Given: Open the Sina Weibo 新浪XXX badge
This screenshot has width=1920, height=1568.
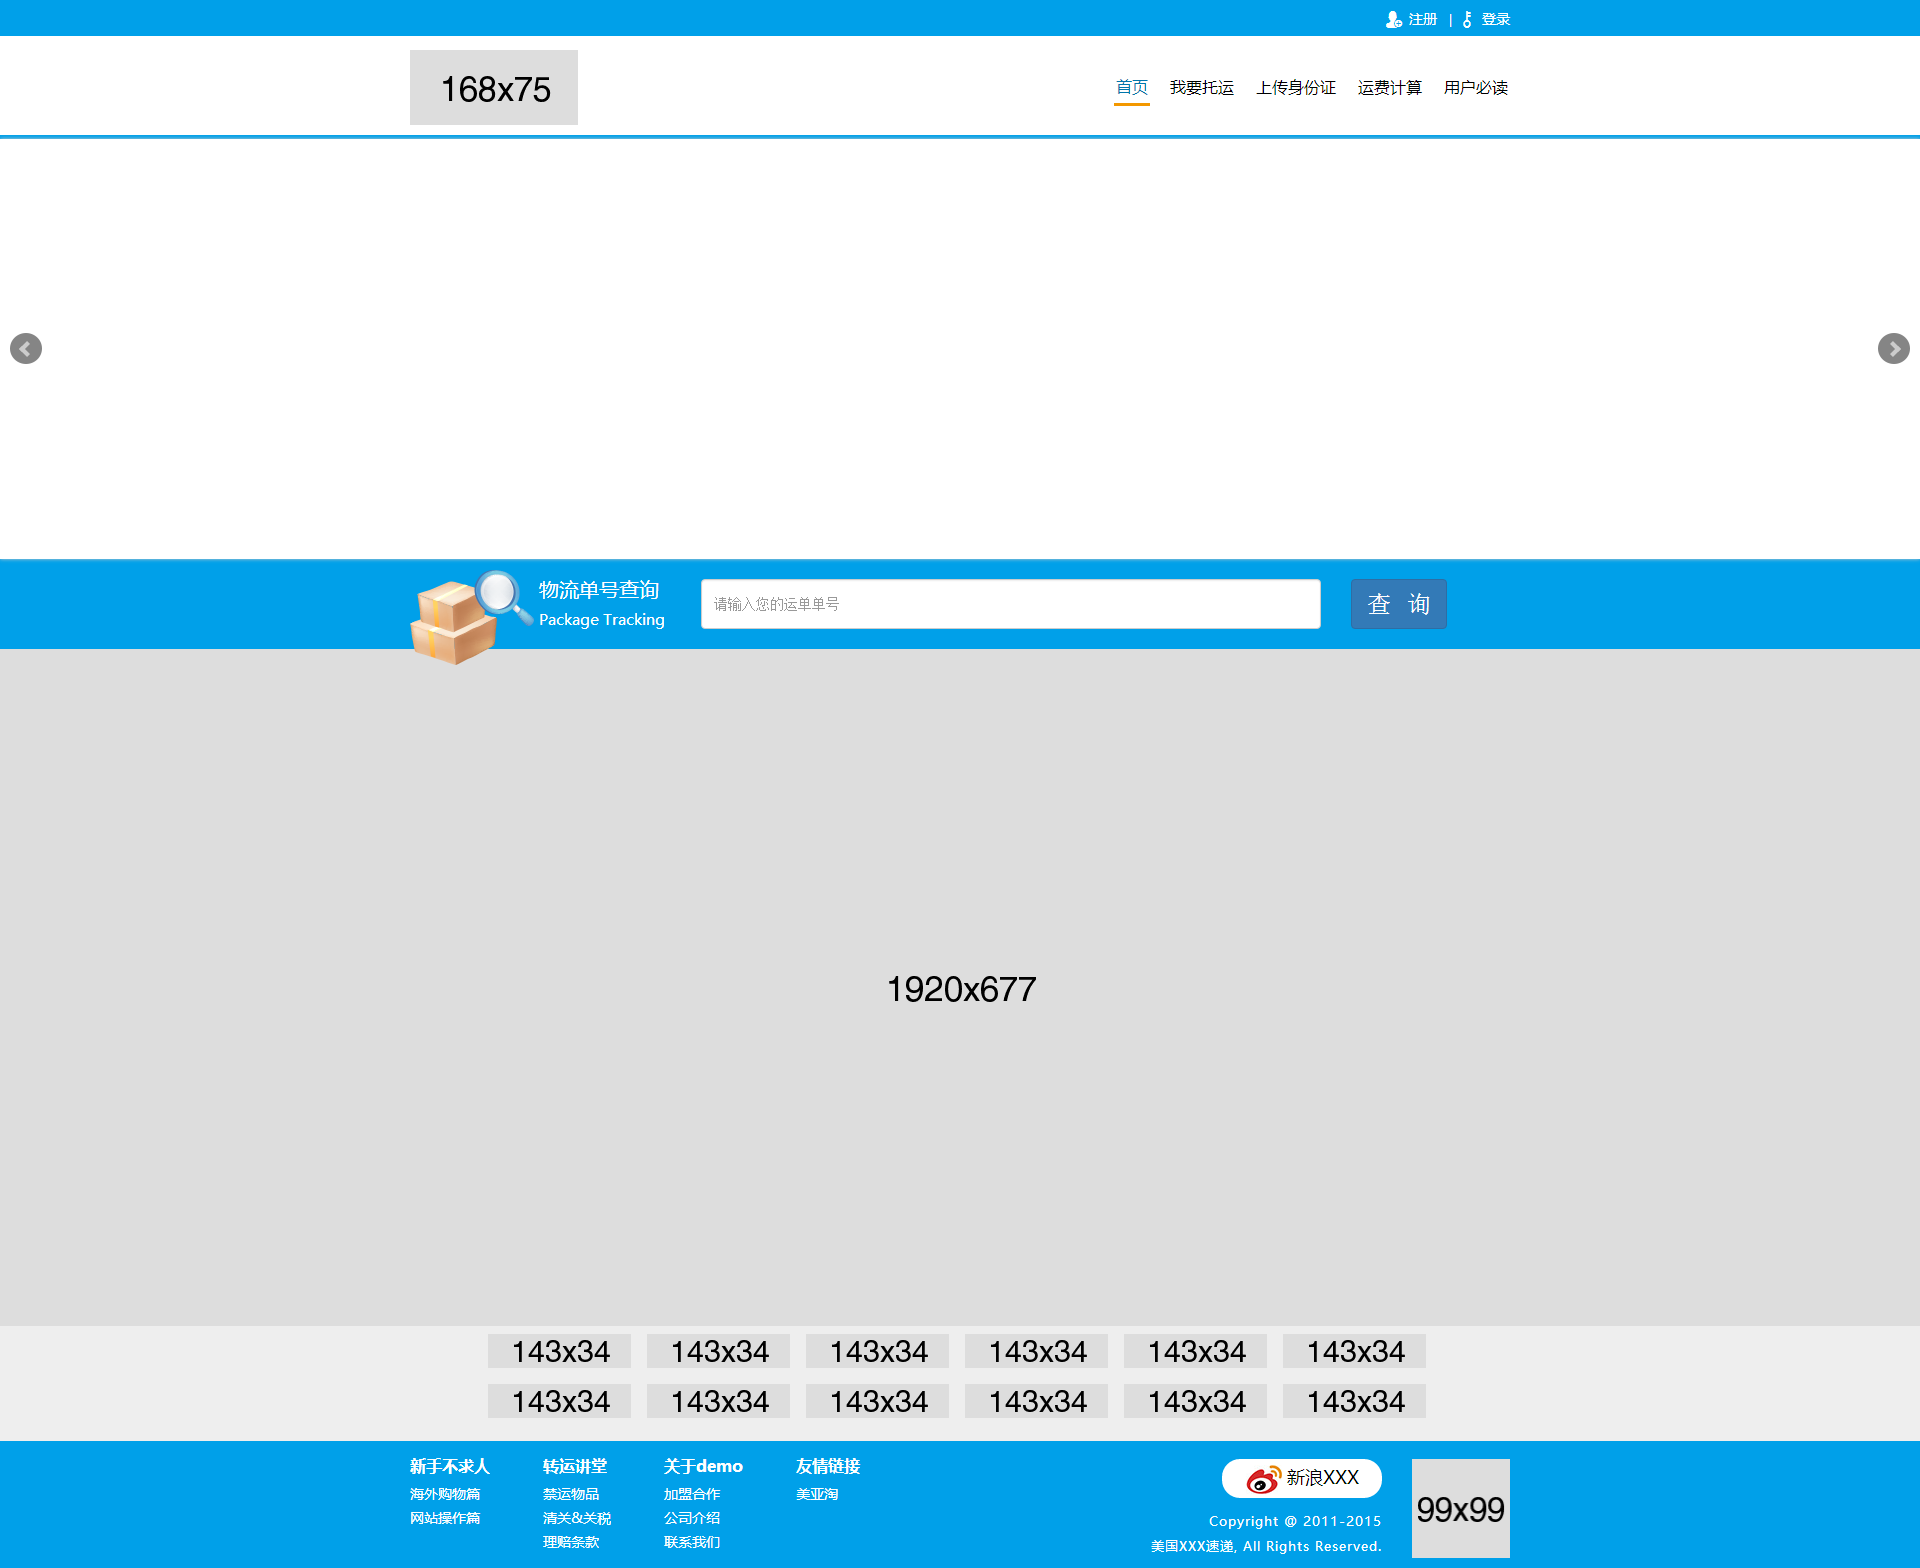Looking at the screenshot, I should tap(1302, 1478).
